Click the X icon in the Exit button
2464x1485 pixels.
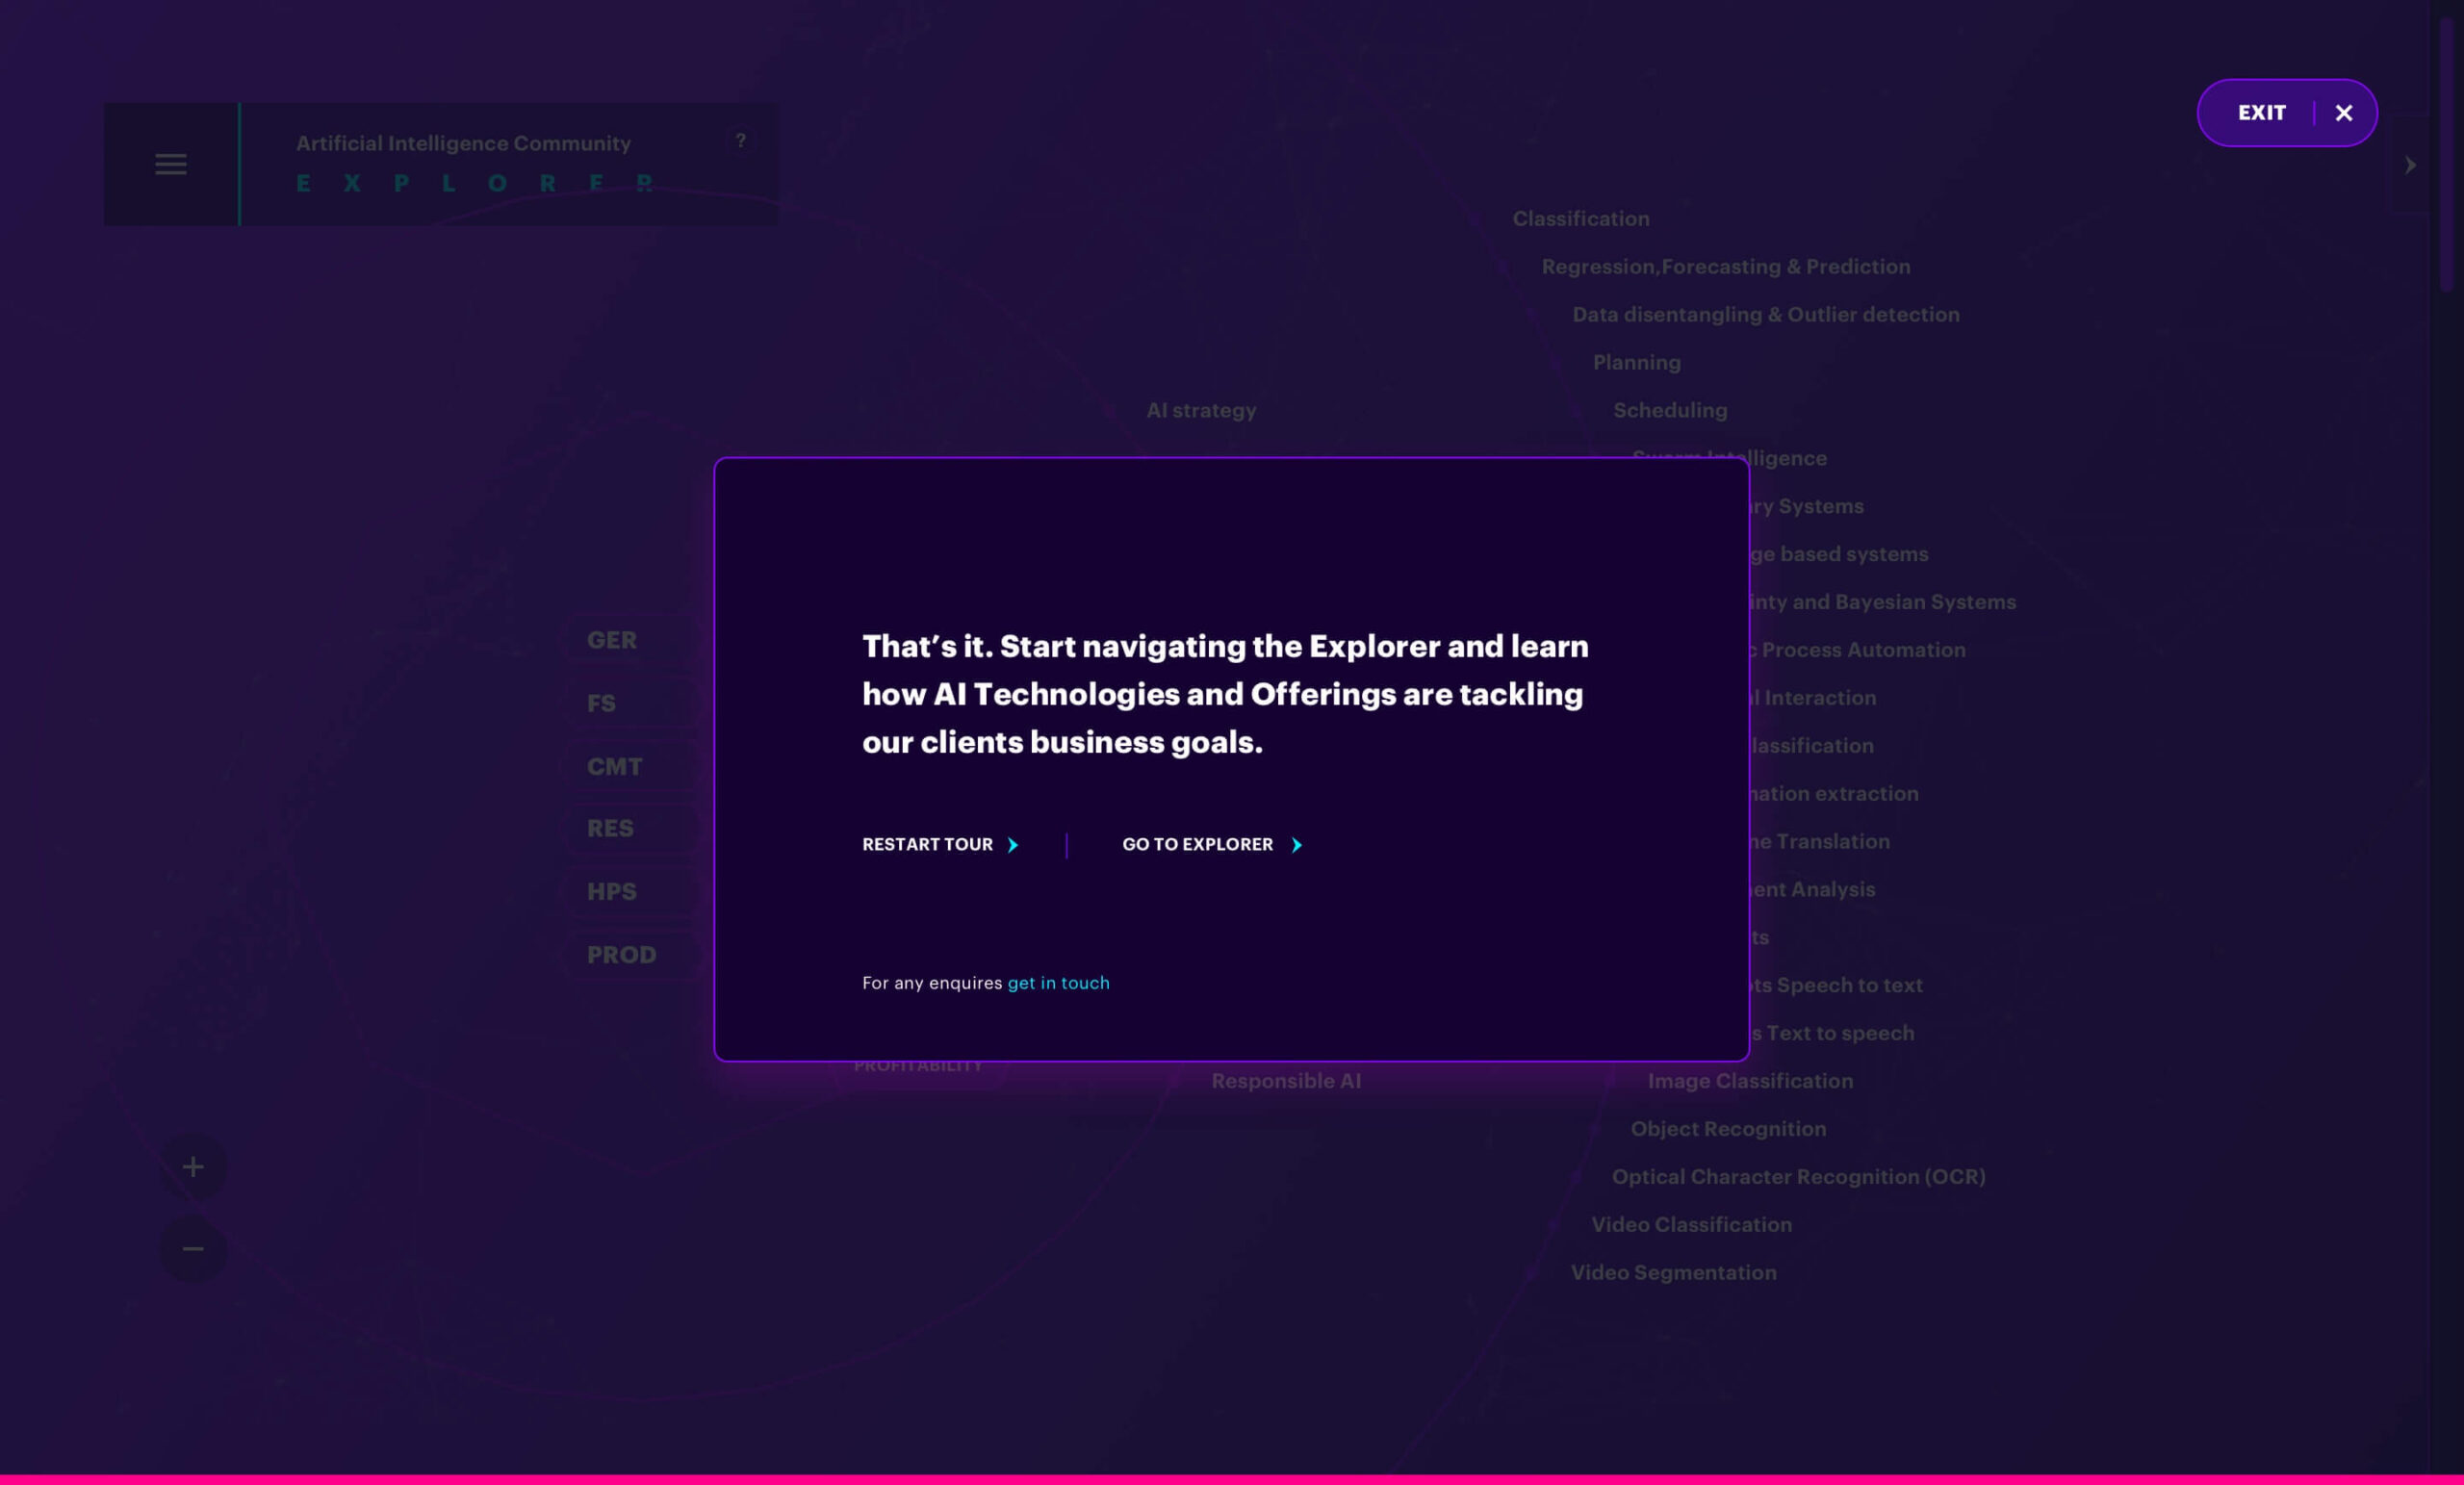tap(2344, 113)
